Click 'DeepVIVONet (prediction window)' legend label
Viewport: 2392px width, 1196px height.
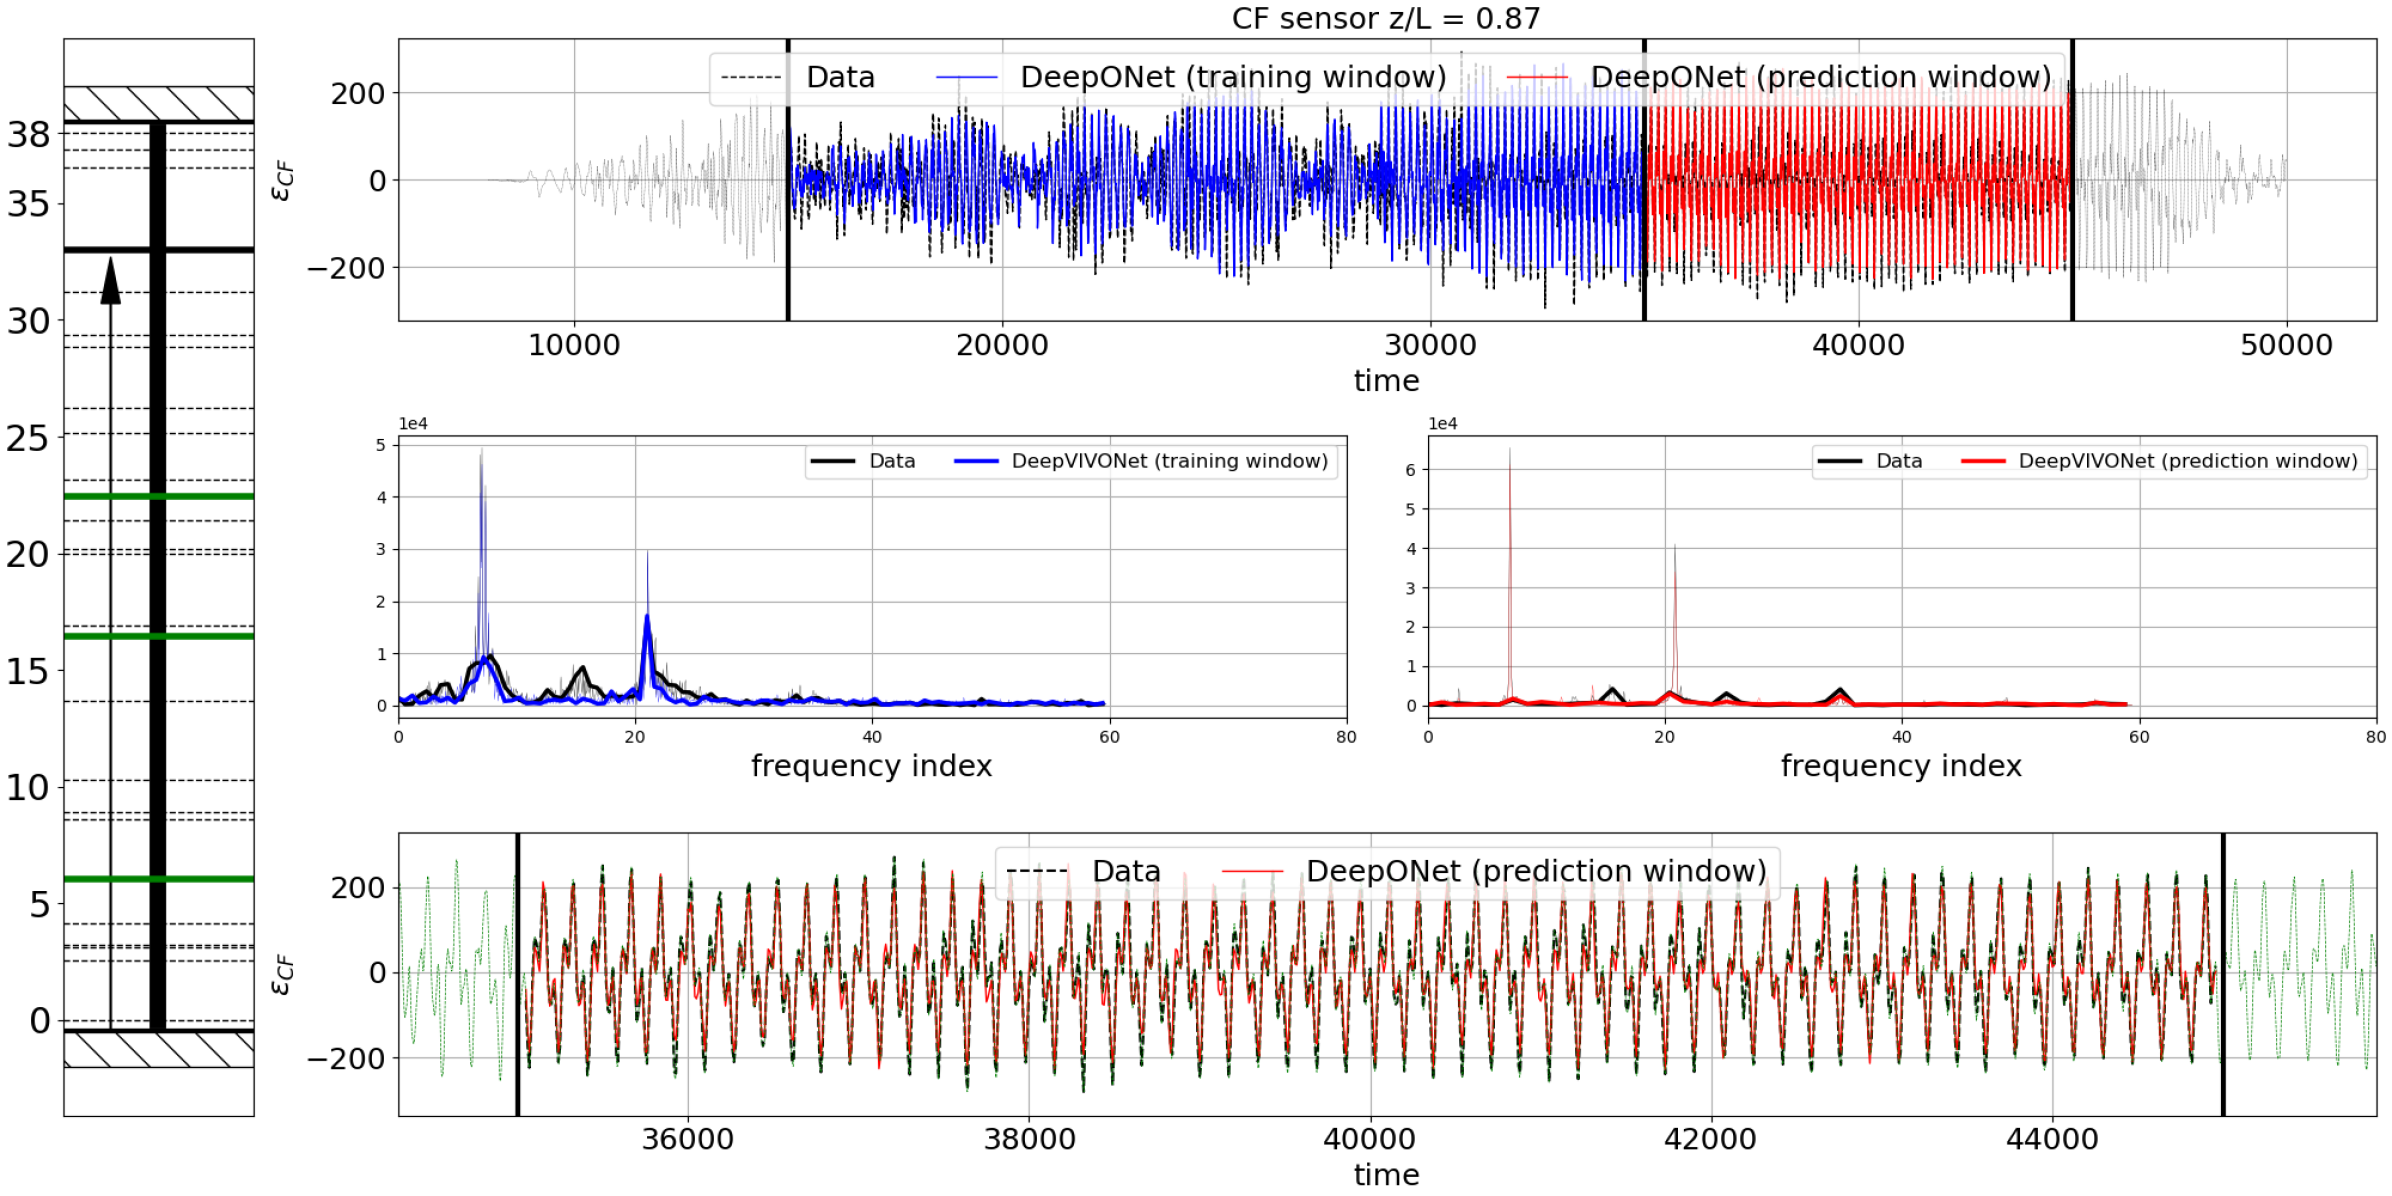coord(2187,461)
